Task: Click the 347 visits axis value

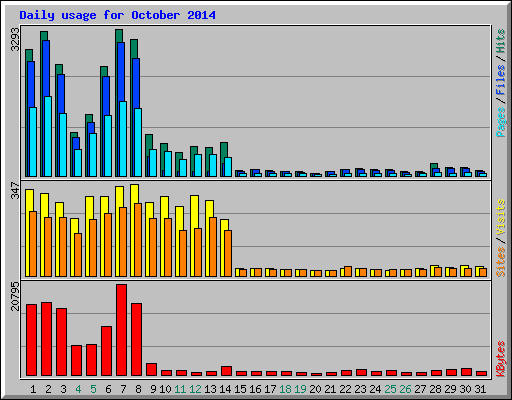Action: [x=15, y=190]
